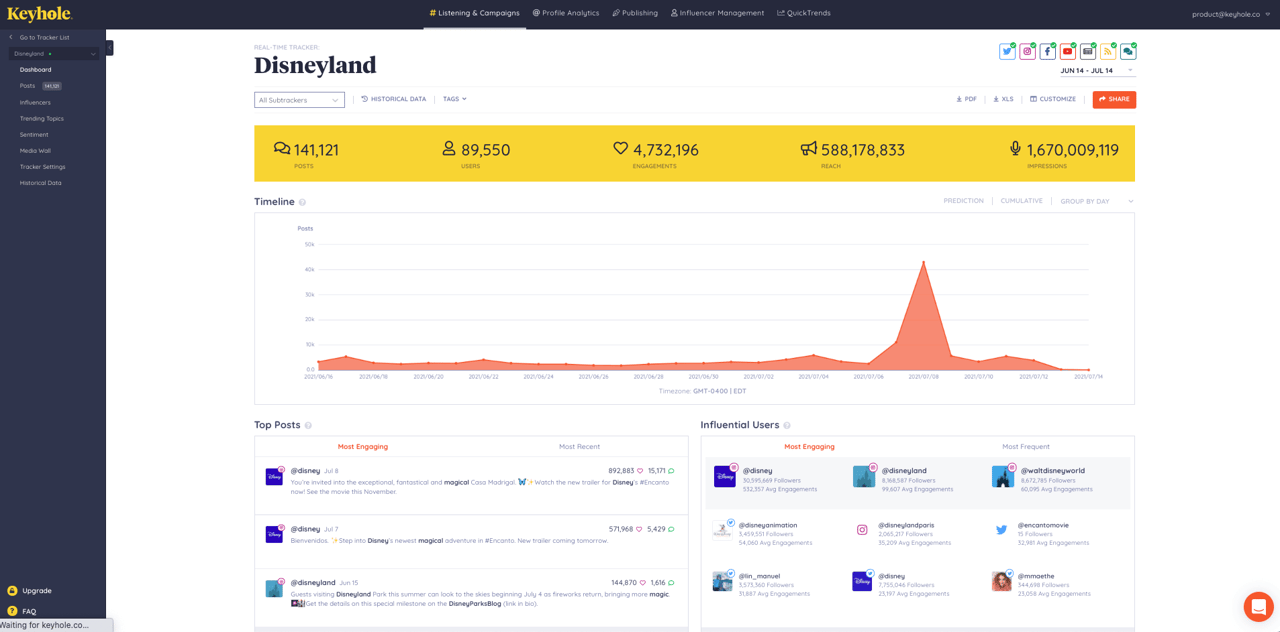Toggle the Twitter source filter icon
Image resolution: width=1280 pixels, height=632 pixels.
[1007, 52]
